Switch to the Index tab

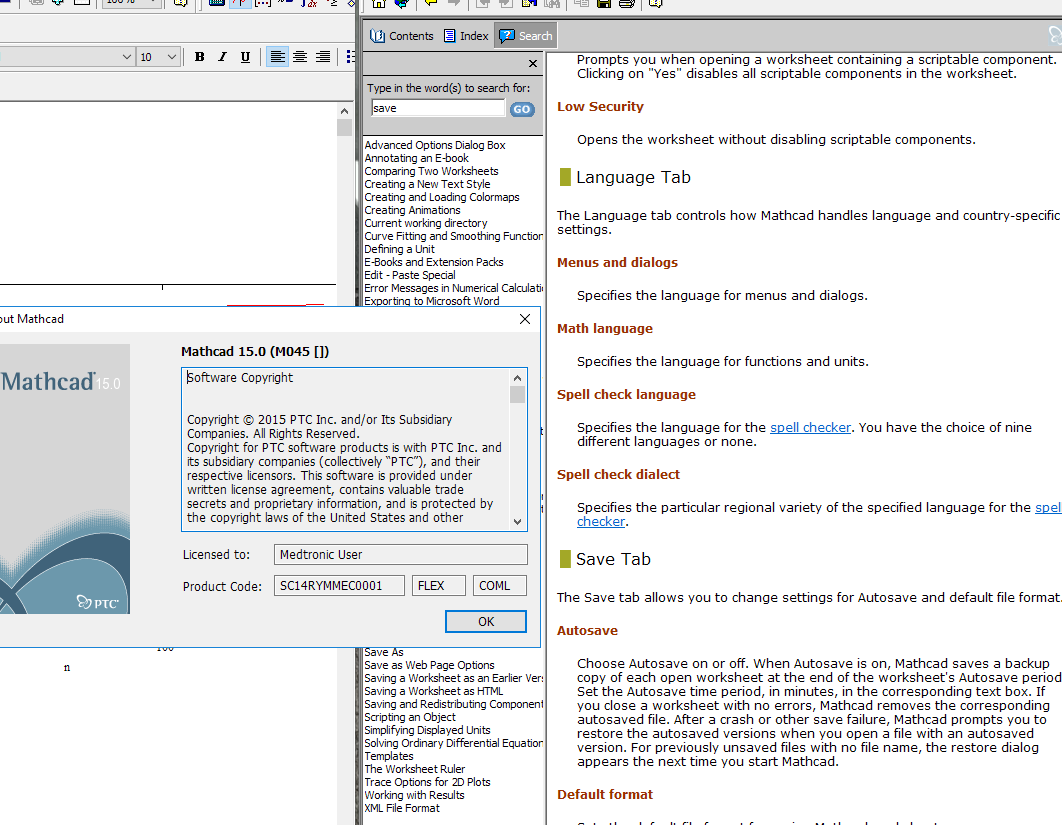click(465, 36)
